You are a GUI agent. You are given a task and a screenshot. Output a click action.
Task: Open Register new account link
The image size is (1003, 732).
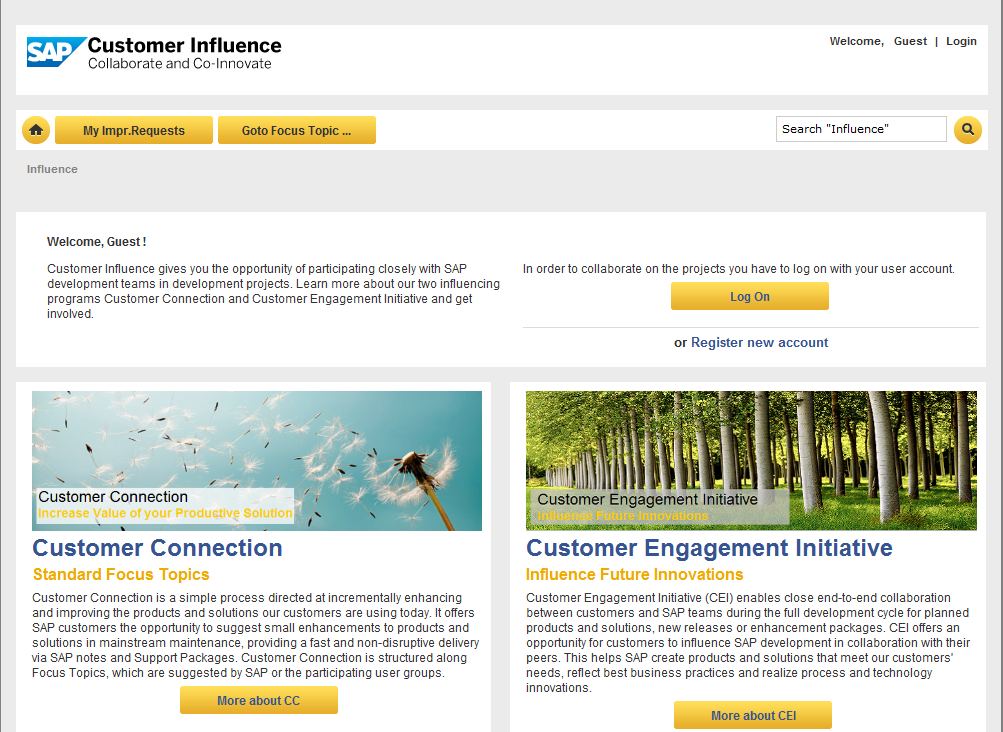(759, 343)
